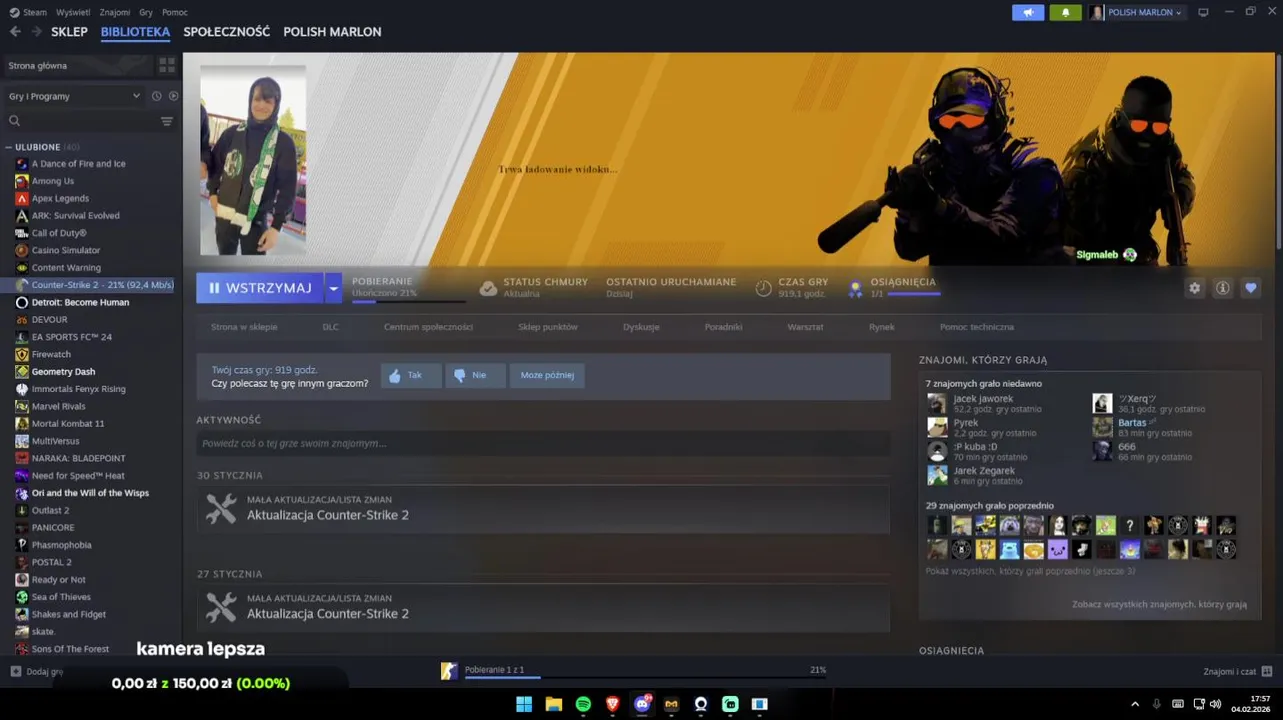This screenshot has width=1283, height=720.
Task: Click Strona główna in sidebar
Action: coord(38,65)
